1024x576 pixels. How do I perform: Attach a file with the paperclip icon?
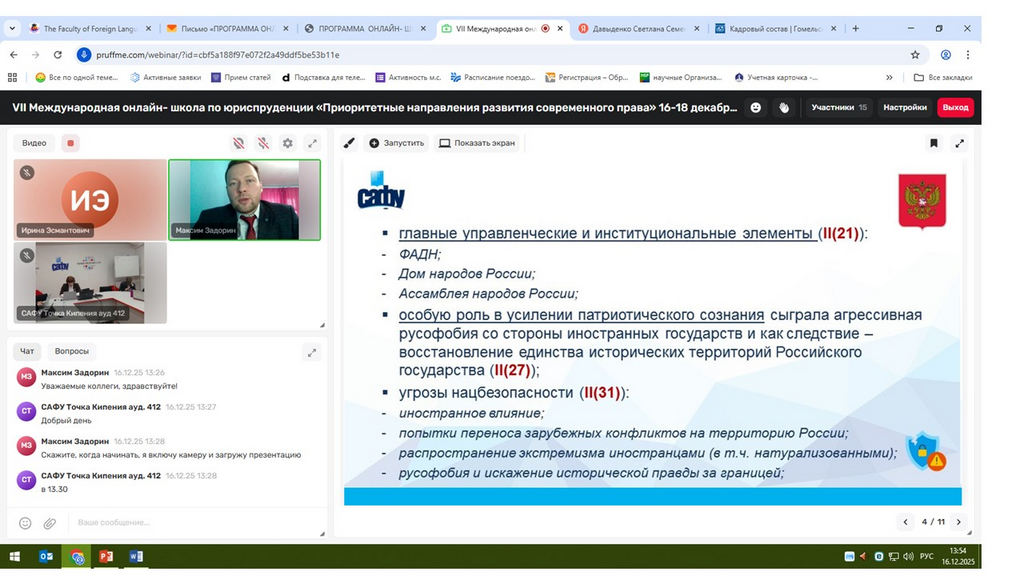click(x=50, y=522)
